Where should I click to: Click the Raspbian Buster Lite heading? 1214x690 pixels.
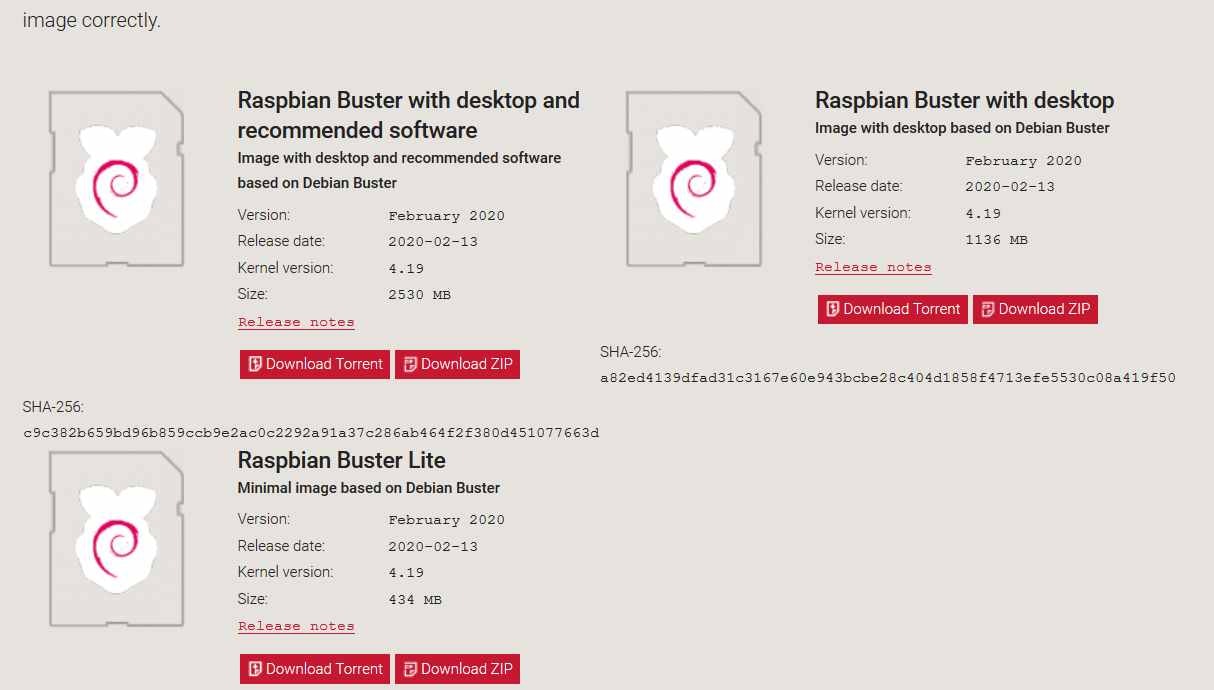pyautogui.click(x=342, y=460)
